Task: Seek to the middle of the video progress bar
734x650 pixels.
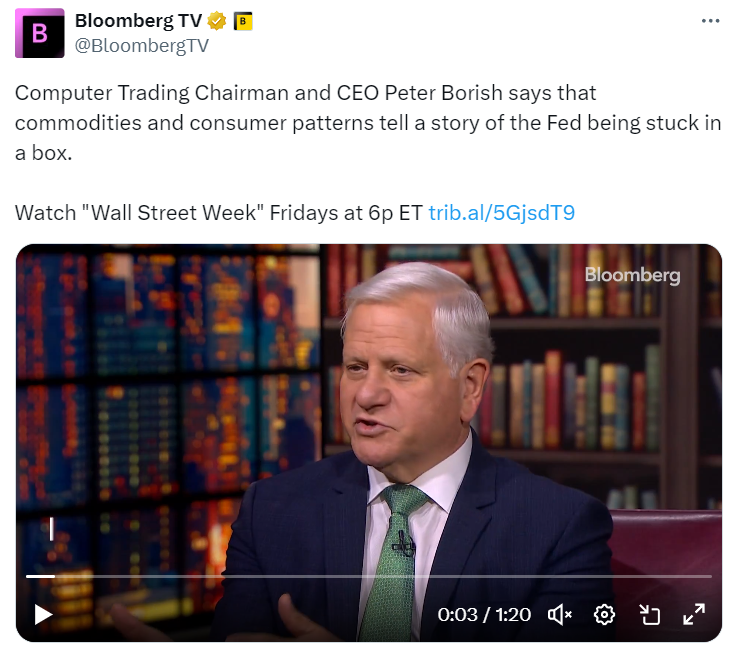Action: (368, 576)
